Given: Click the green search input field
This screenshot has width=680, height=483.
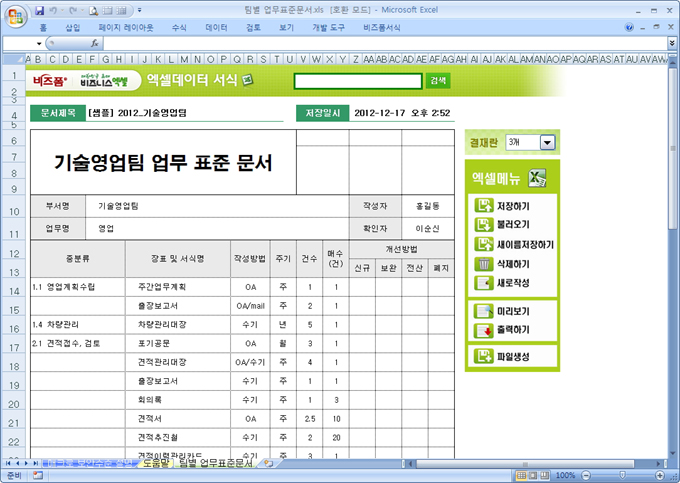Looking at the screenshot, I should pos(358,81).
